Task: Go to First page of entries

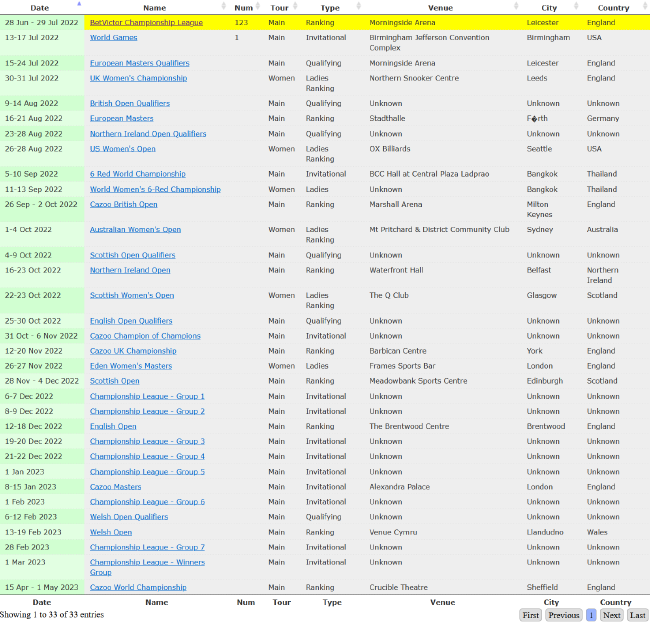Action: tap(531, 615)
